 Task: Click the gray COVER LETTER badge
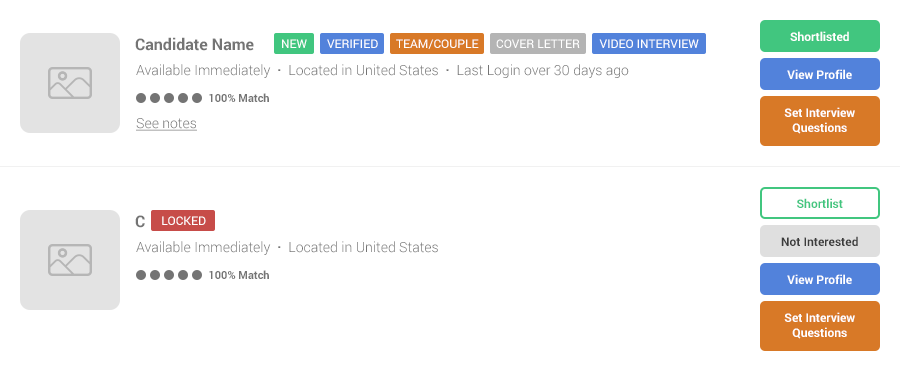click(538, 44)
